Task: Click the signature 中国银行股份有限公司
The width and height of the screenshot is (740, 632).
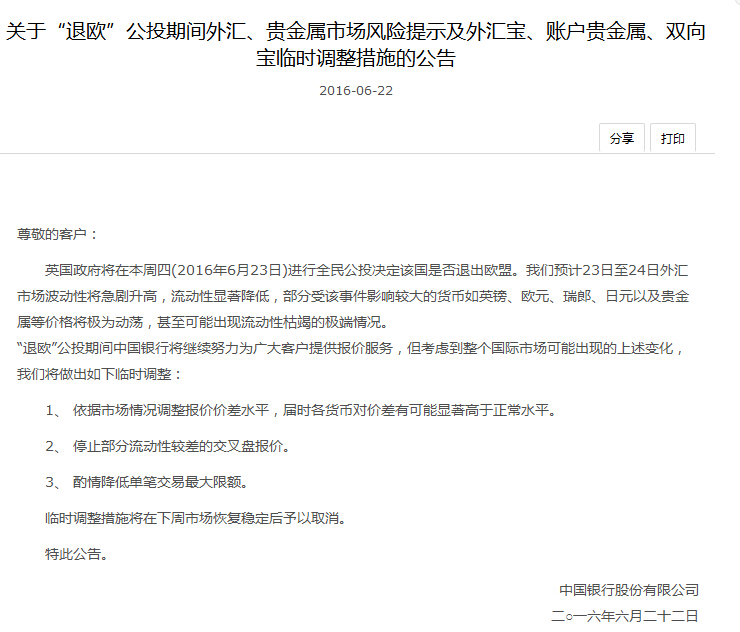Action: [x=629, y=590]
